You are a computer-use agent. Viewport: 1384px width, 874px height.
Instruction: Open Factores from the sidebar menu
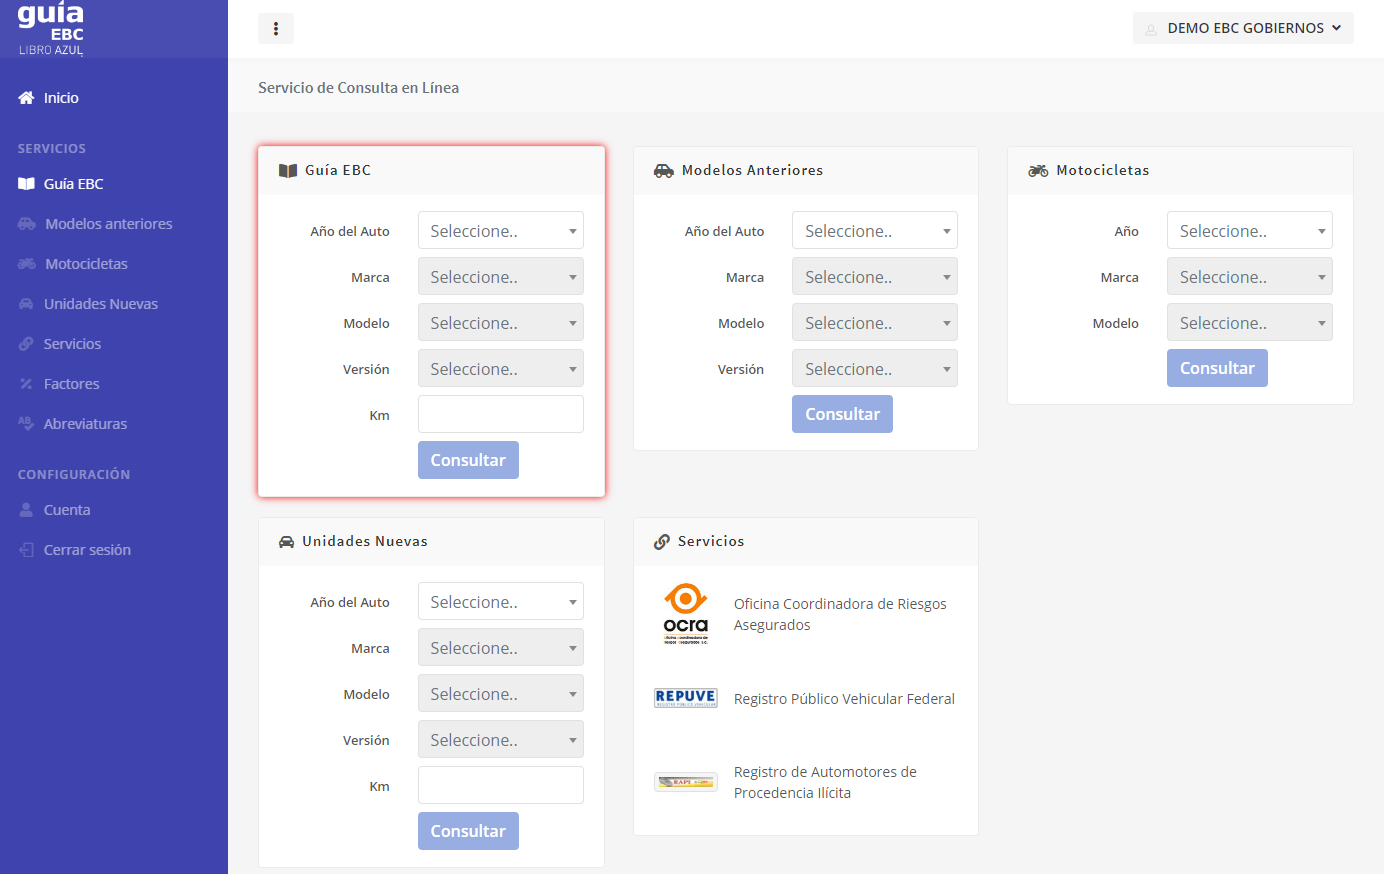click(71, 384)
